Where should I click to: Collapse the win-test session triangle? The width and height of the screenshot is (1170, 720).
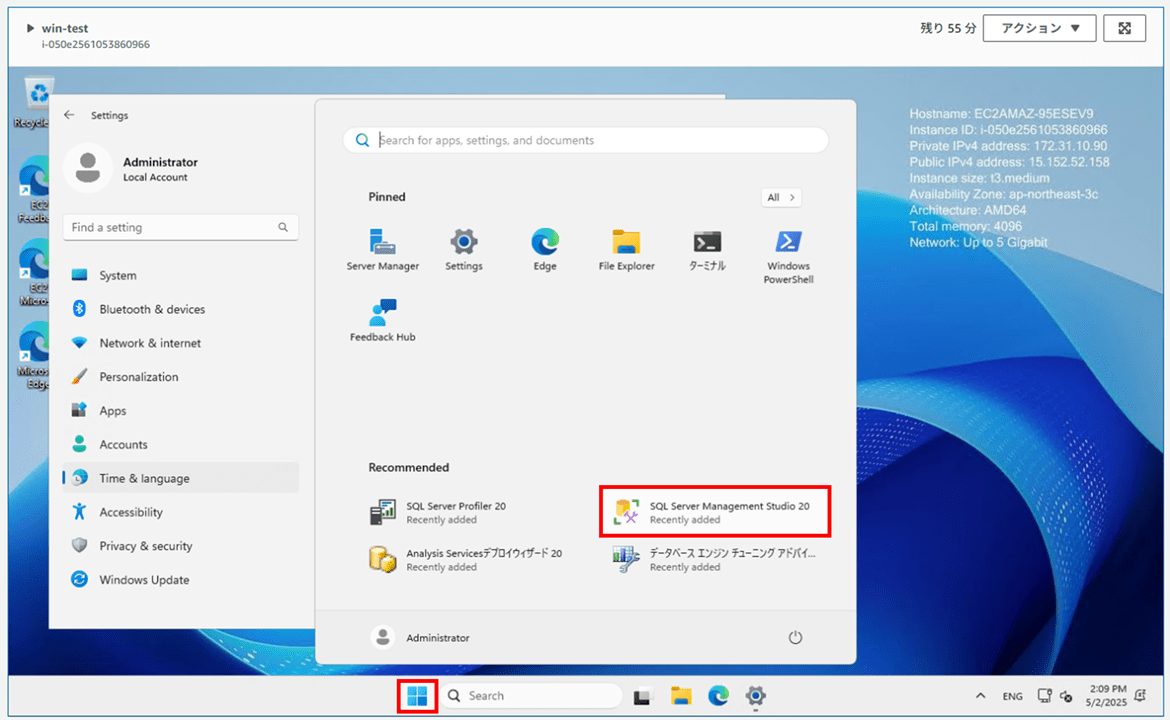[30, 28]
